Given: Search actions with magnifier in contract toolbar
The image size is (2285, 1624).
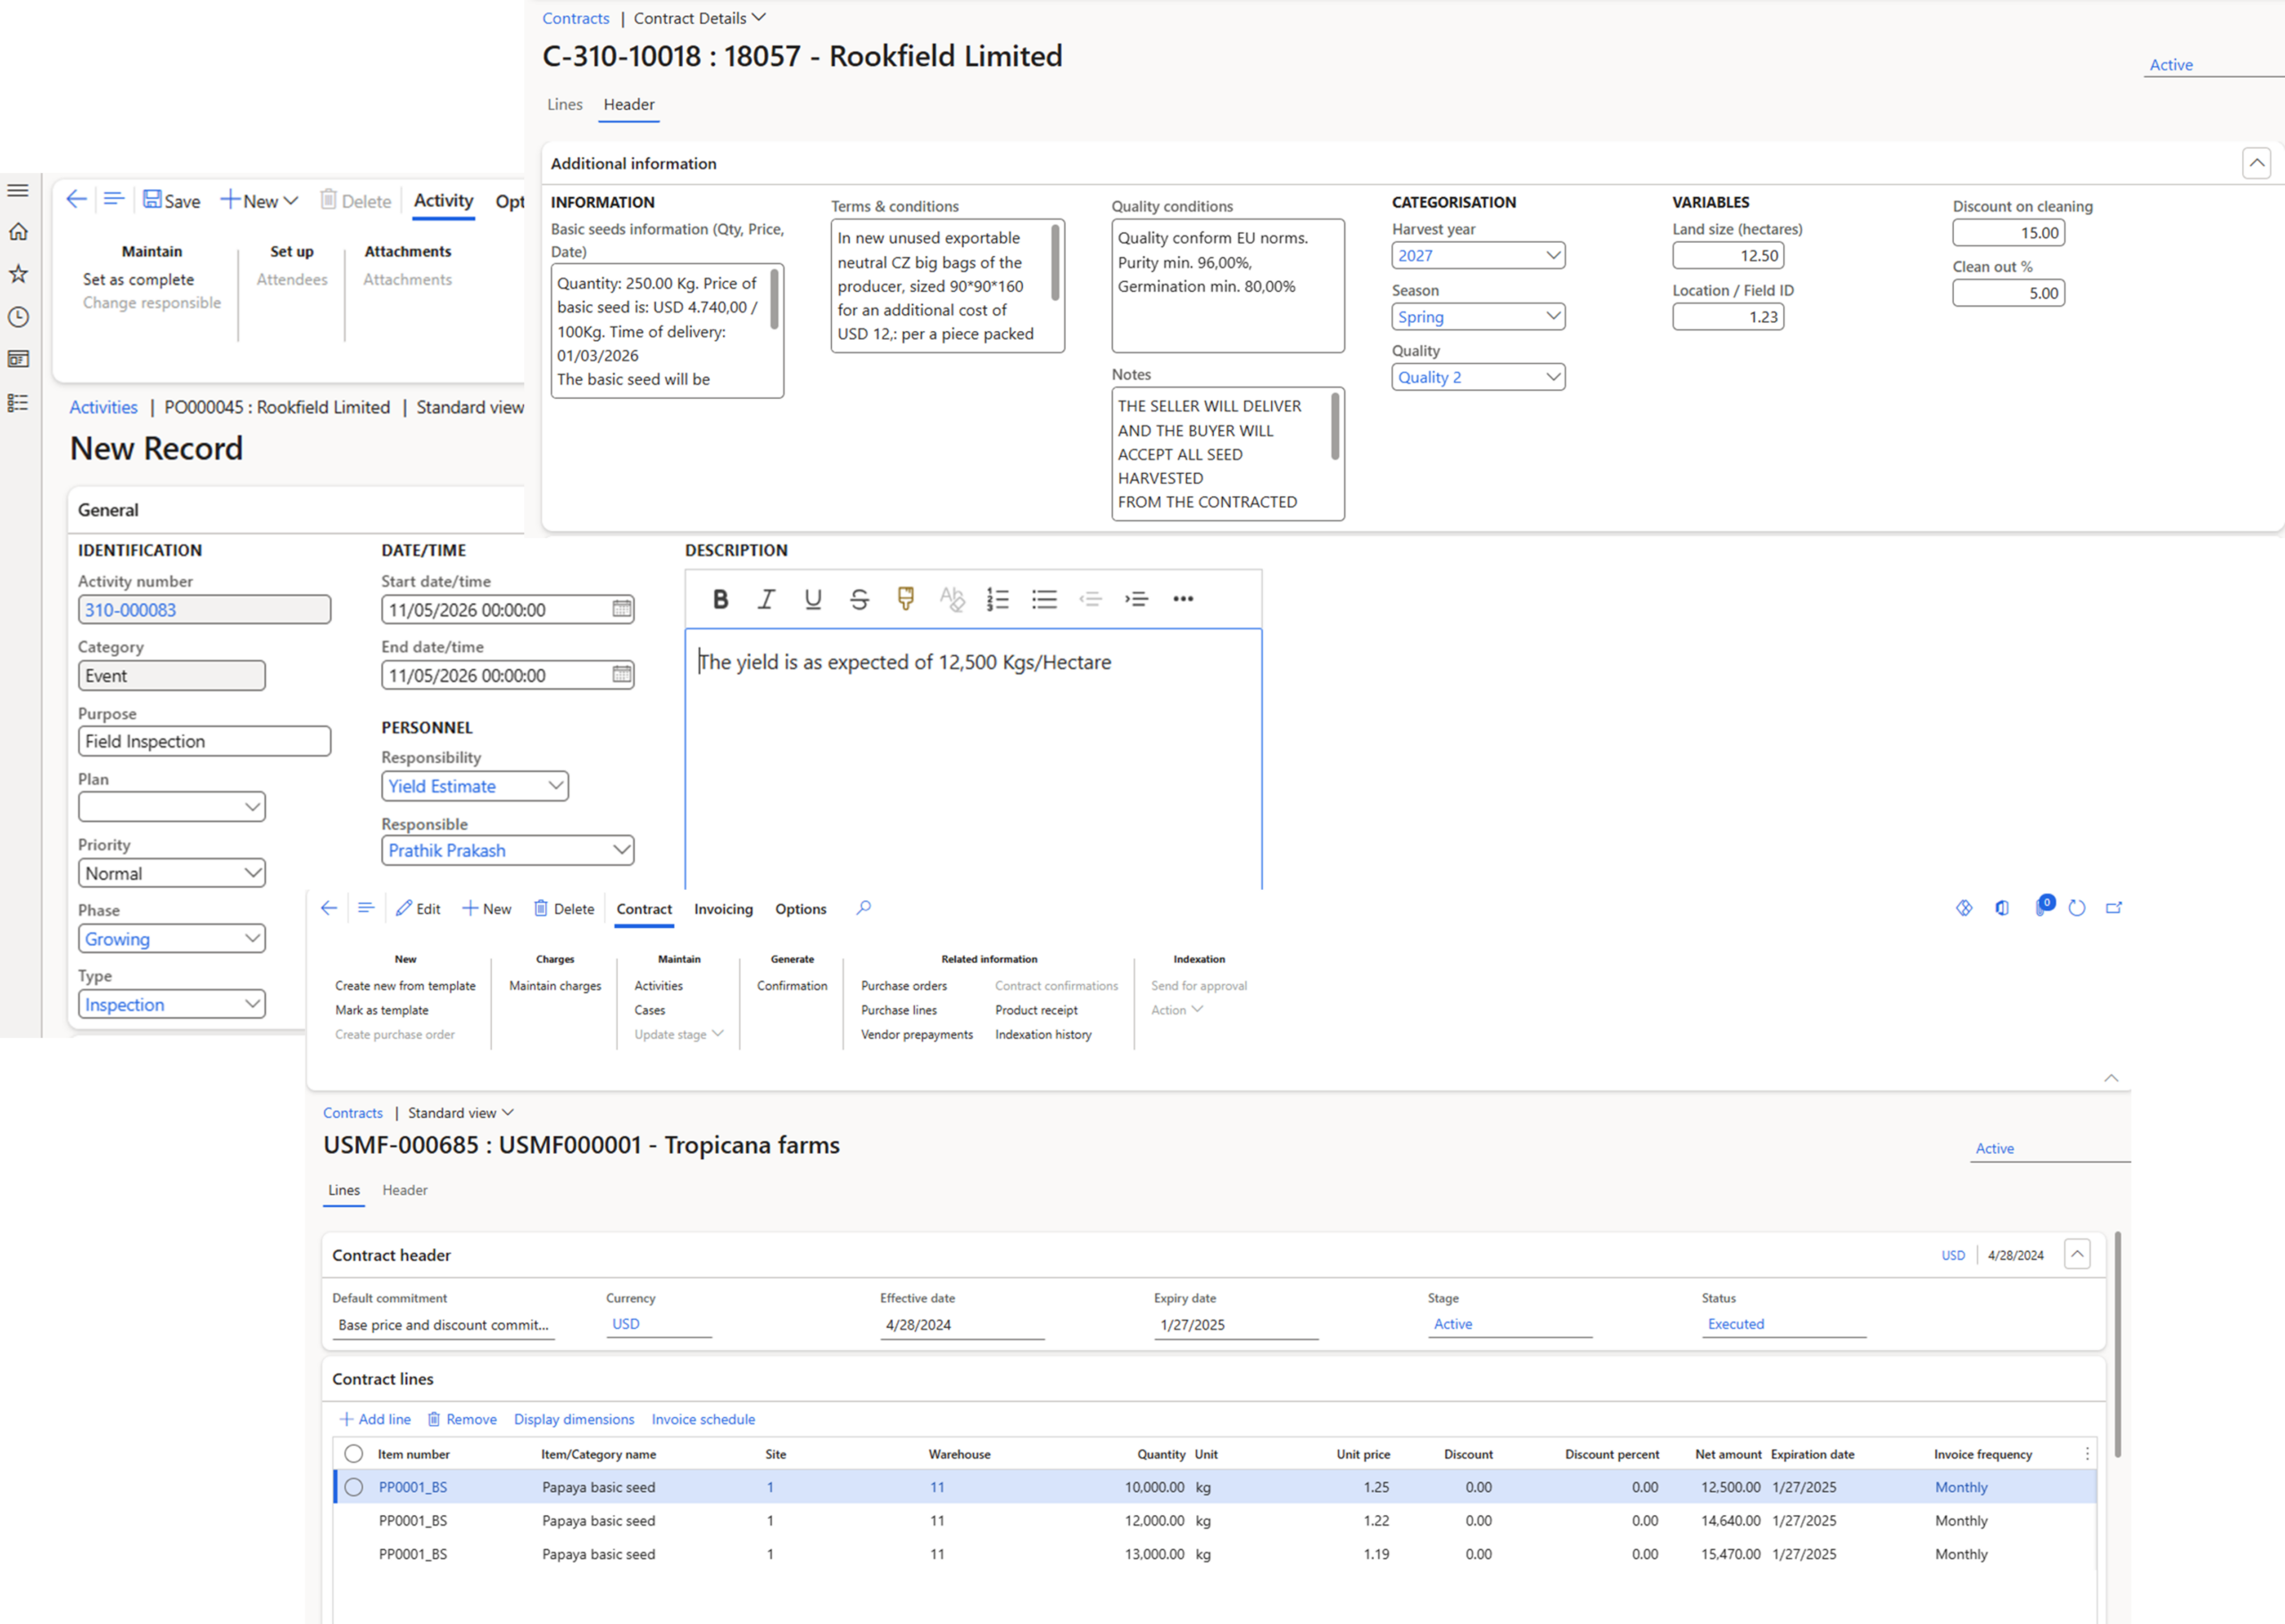Looking at the screenshot, I should 863,908.
